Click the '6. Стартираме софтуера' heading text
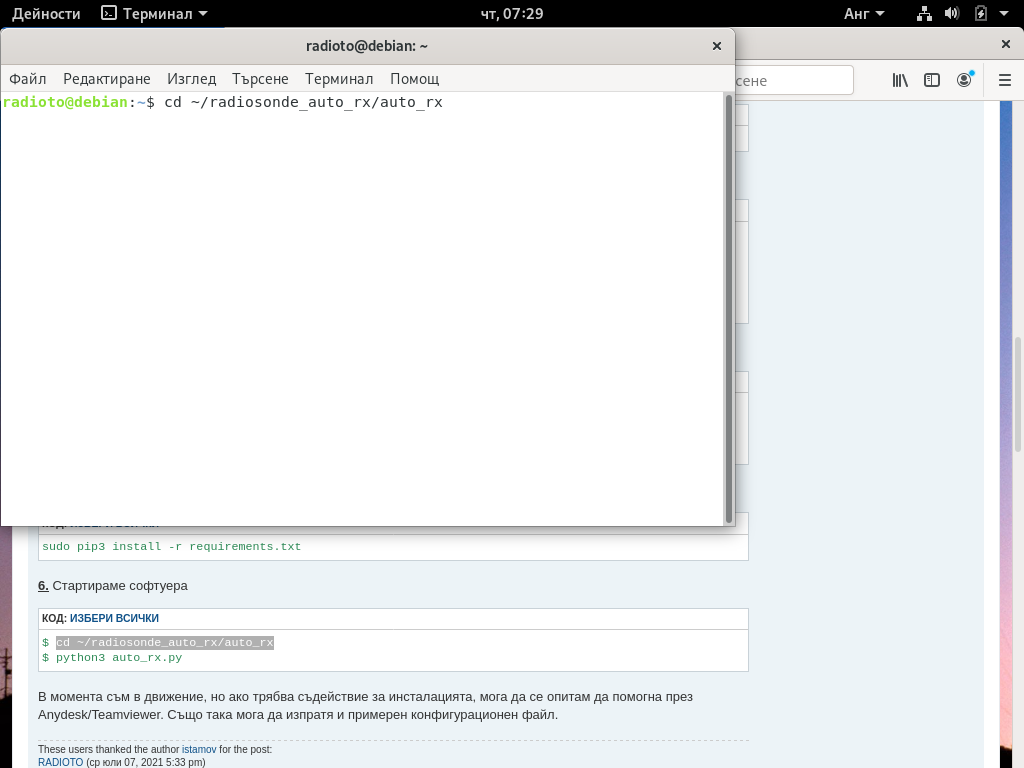1024x768 pixels. (x=113, y=586)
